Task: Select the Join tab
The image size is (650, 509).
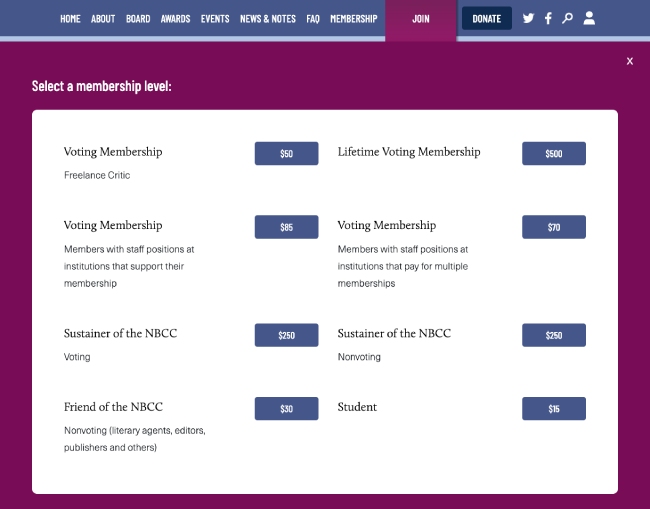Action: tap(421, 19)
